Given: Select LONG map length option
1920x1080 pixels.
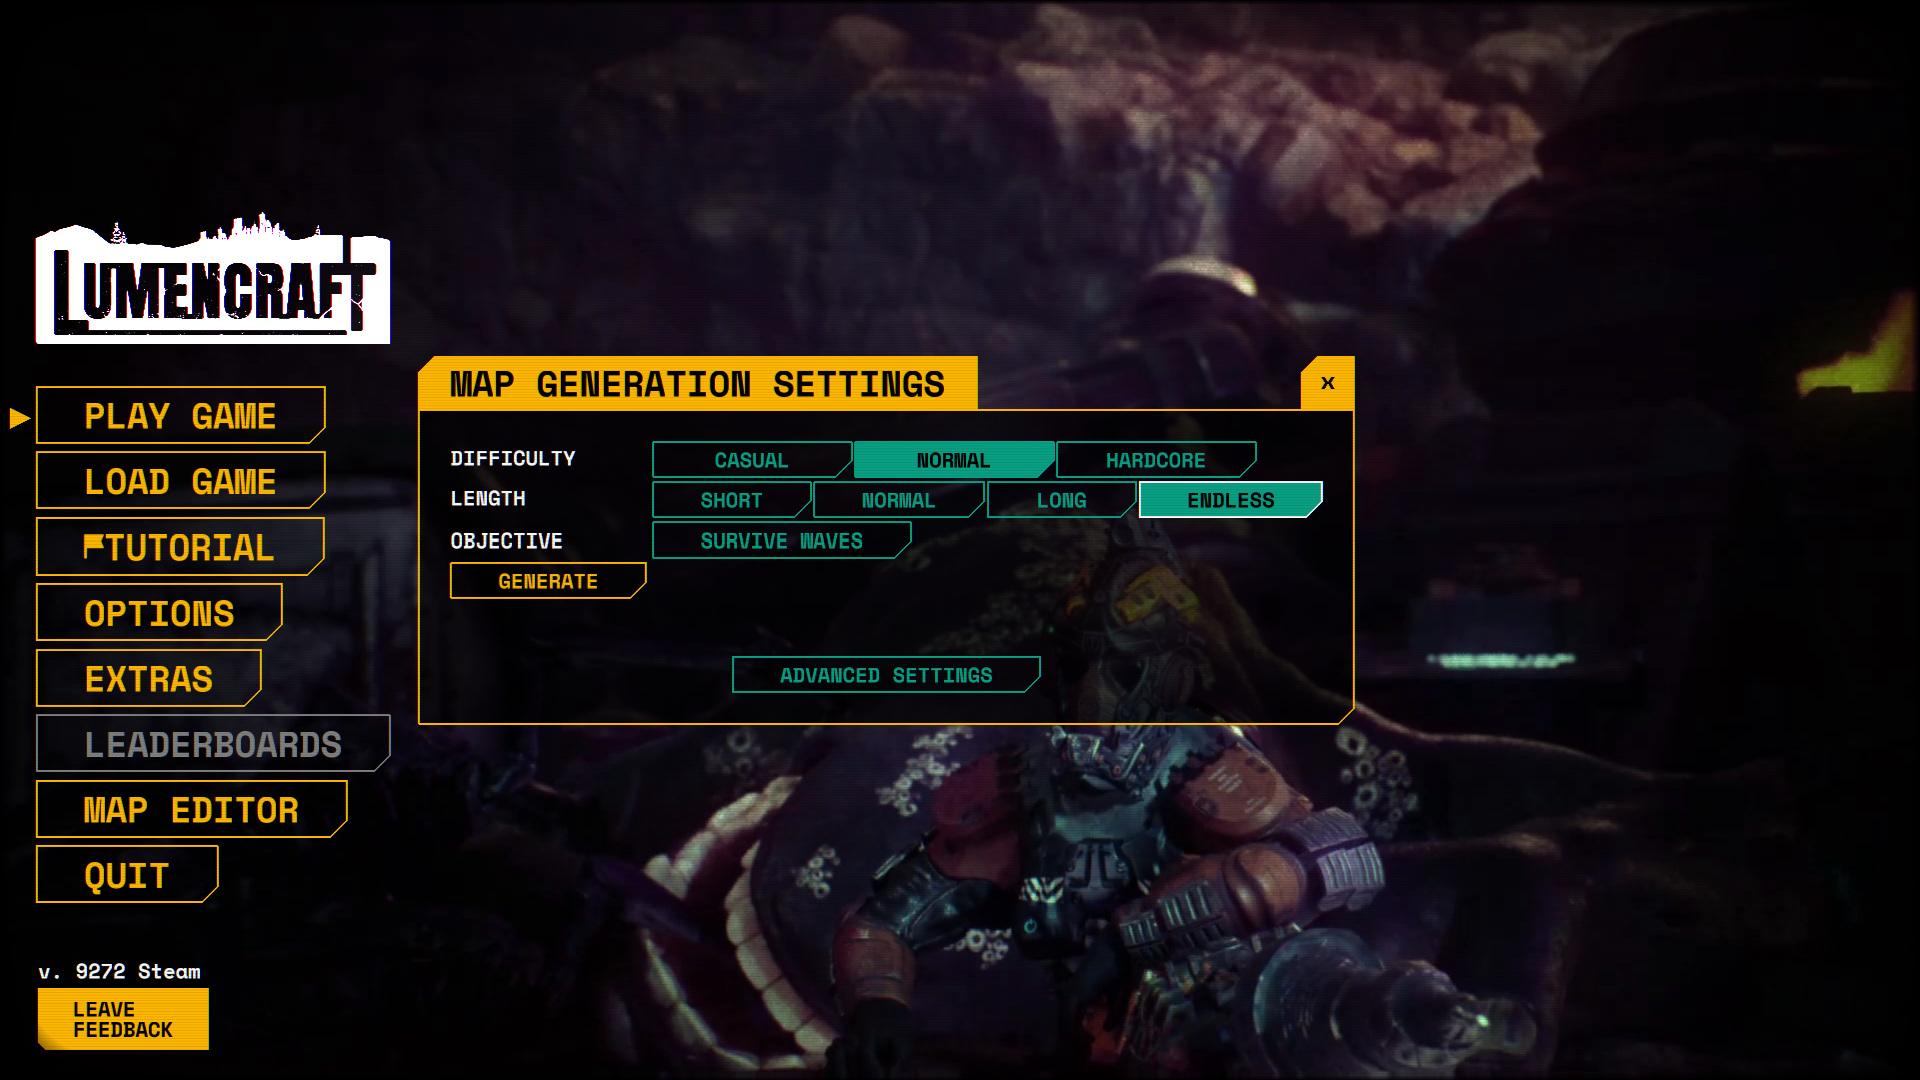Looking at the screenshot, I should (1062, 498).
